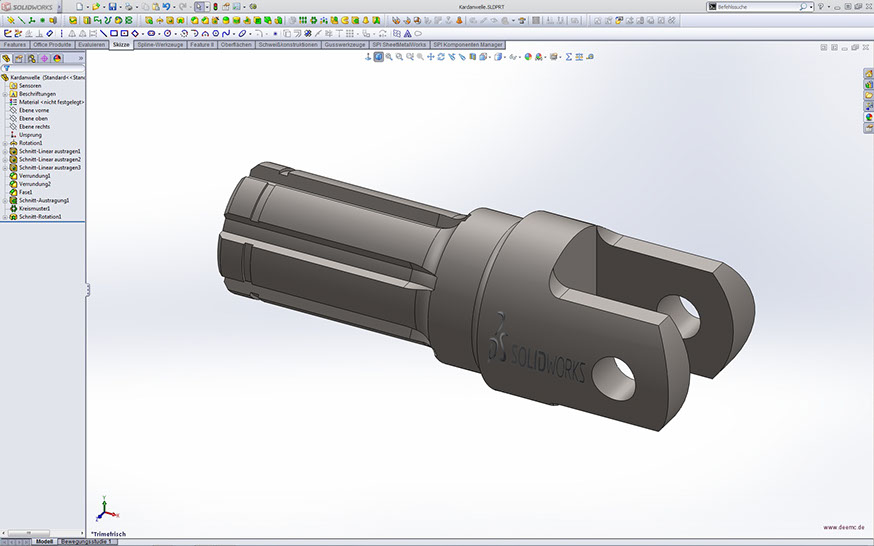Image resolution: width=874 pixels, height=546 pixels.
Task: Click the Pan (move arrows) view icon
Action: click(x=430, y=57)
